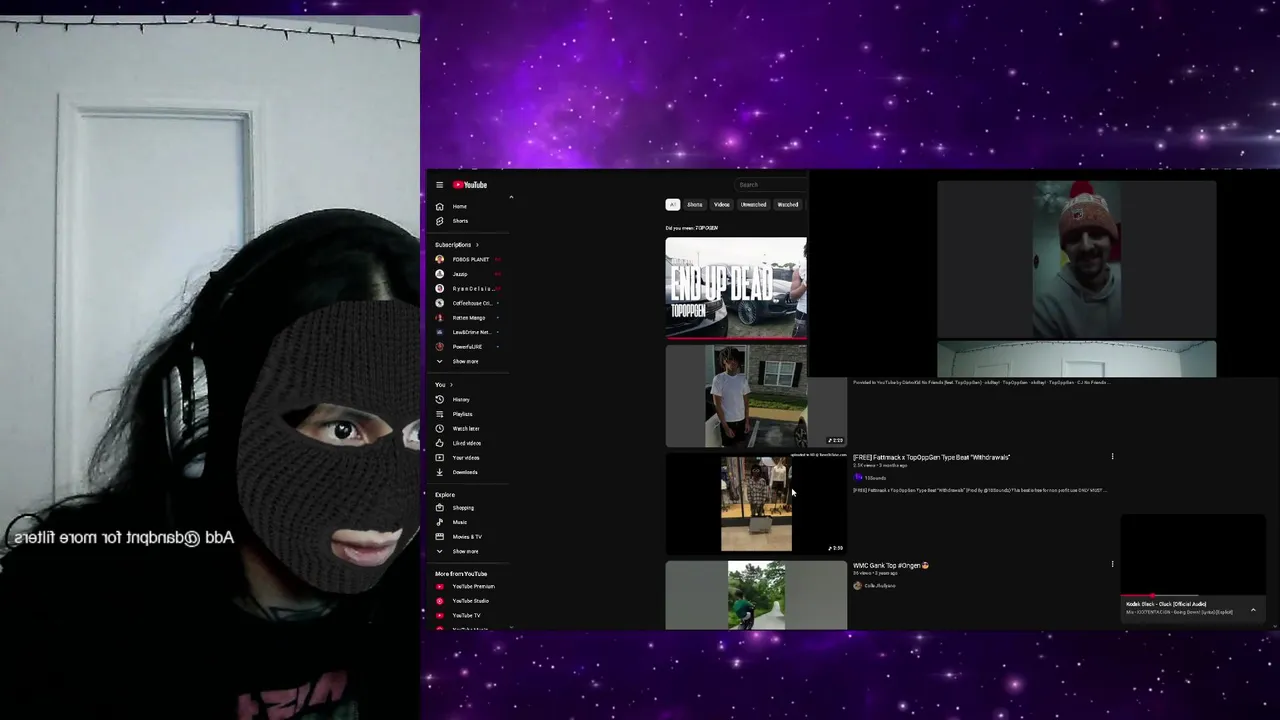This screenshot has width=1280, height=720.
Task: Open the Music note icon
Action: click(x=439, y=522)
